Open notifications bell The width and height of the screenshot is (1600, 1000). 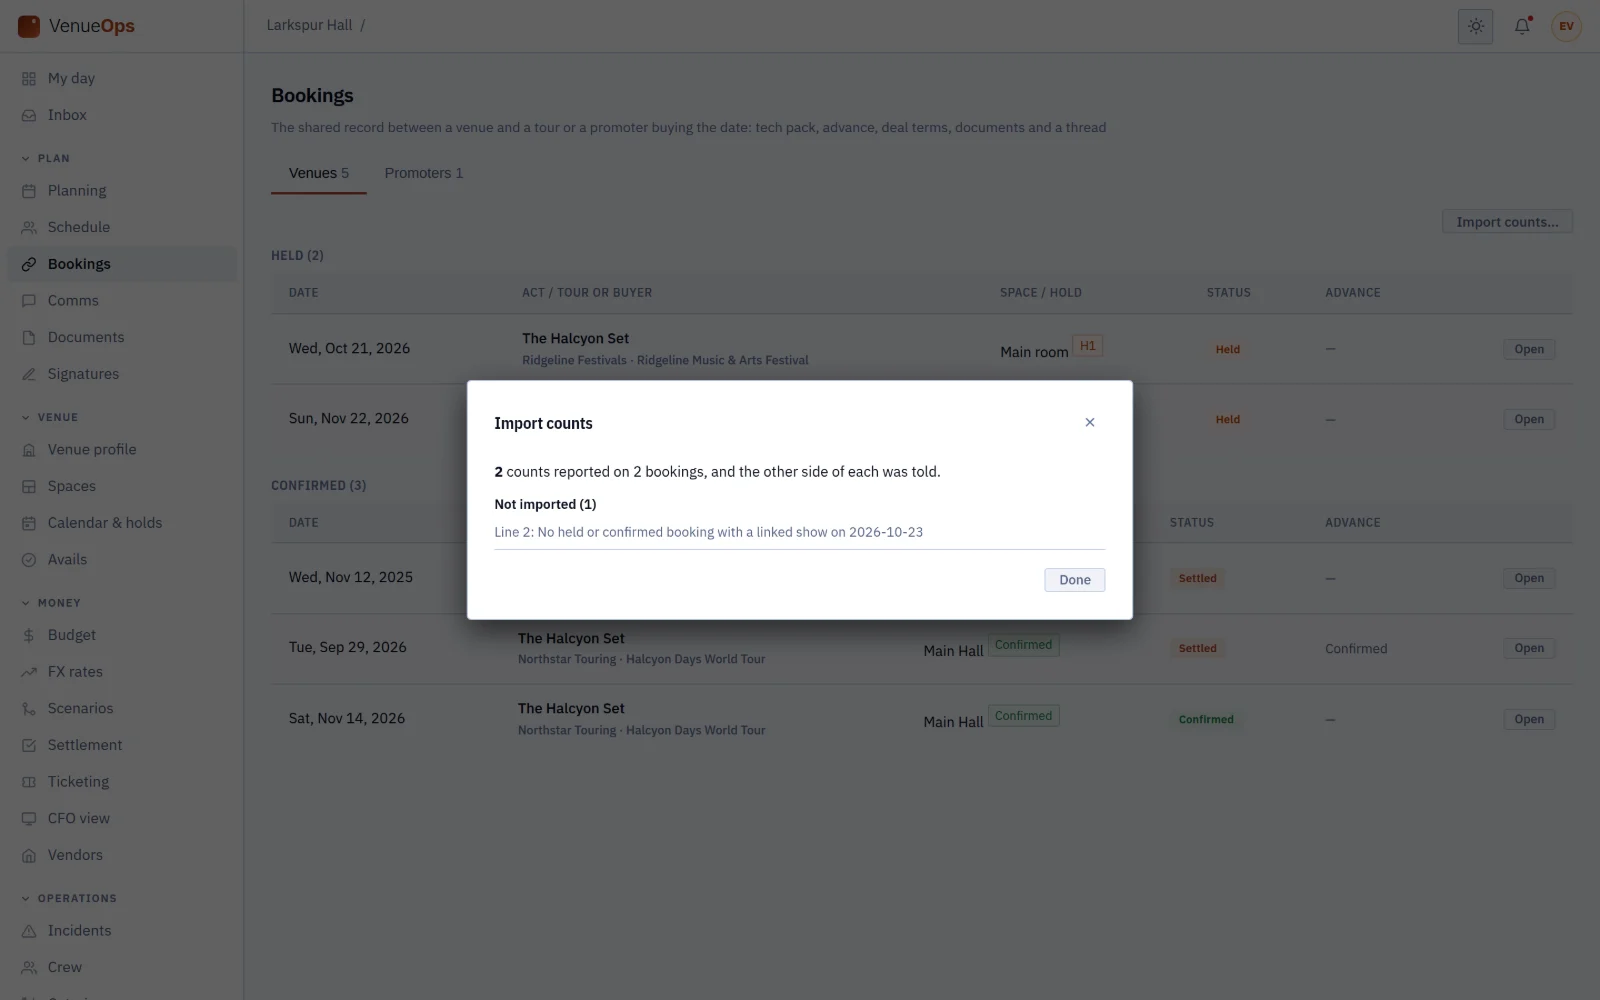(x=1522, y=27)
